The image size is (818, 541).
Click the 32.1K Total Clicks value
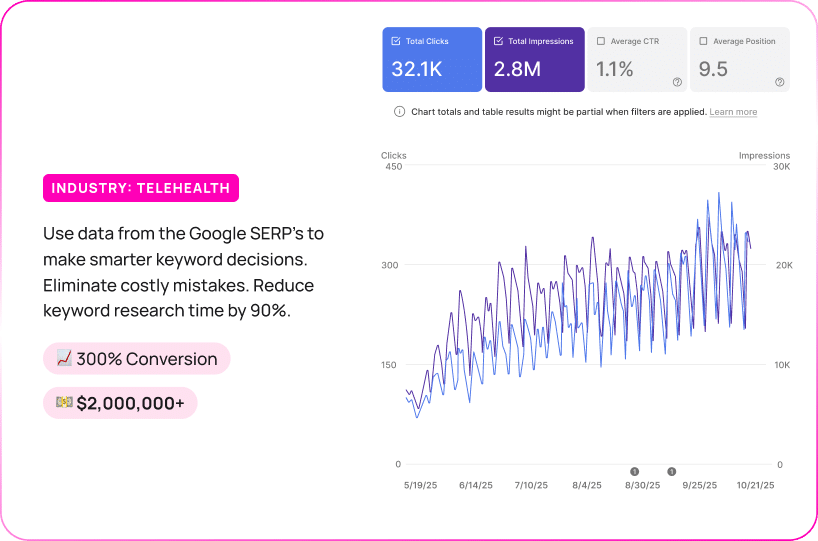click(x=417, y=69)
